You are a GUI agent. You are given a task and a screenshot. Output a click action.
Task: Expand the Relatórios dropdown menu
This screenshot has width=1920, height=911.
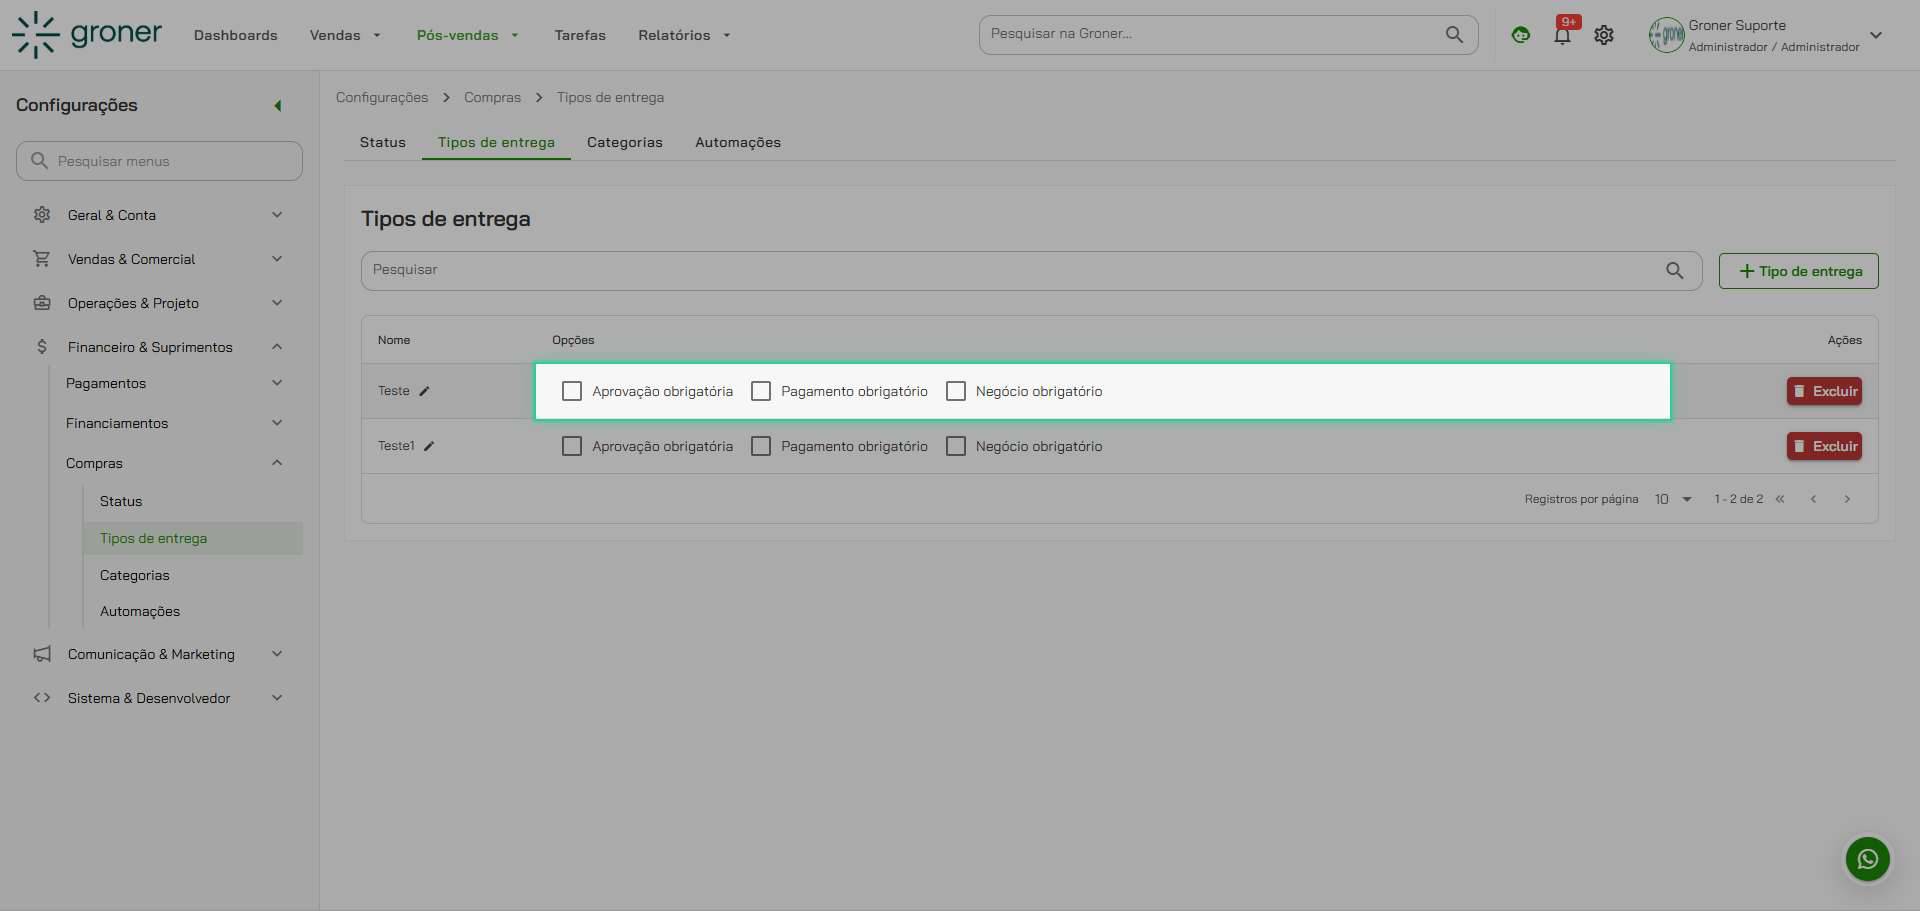tap(684, 34)
